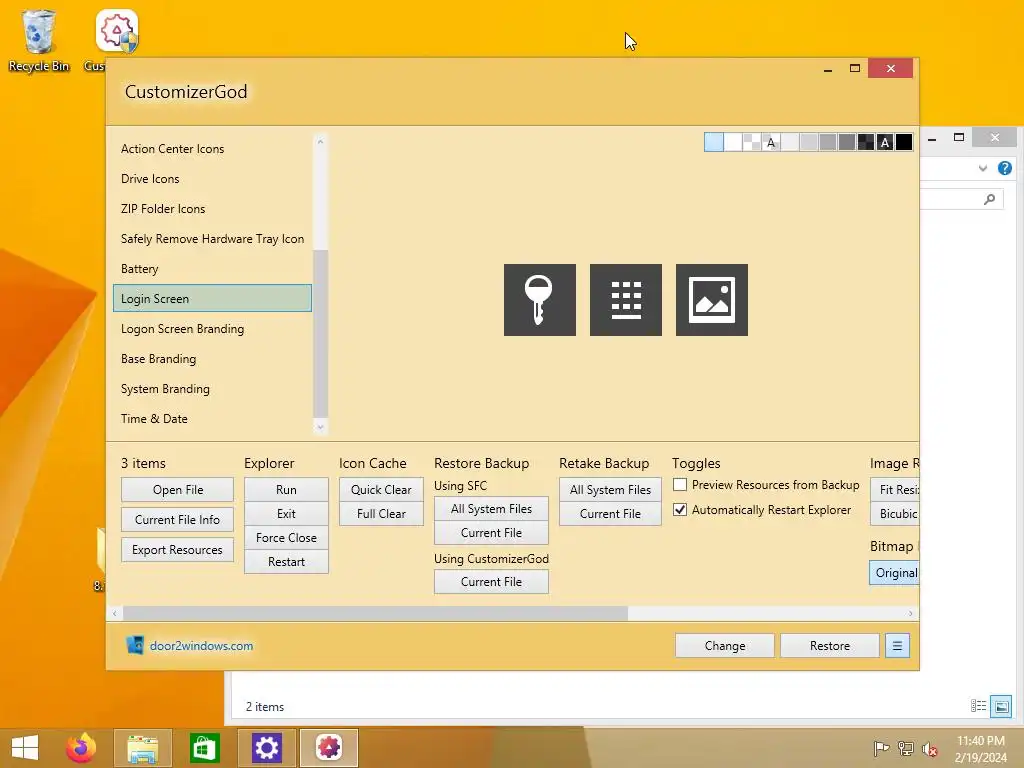Click the search magnifier in Explorer window

[x=989, y=199]
